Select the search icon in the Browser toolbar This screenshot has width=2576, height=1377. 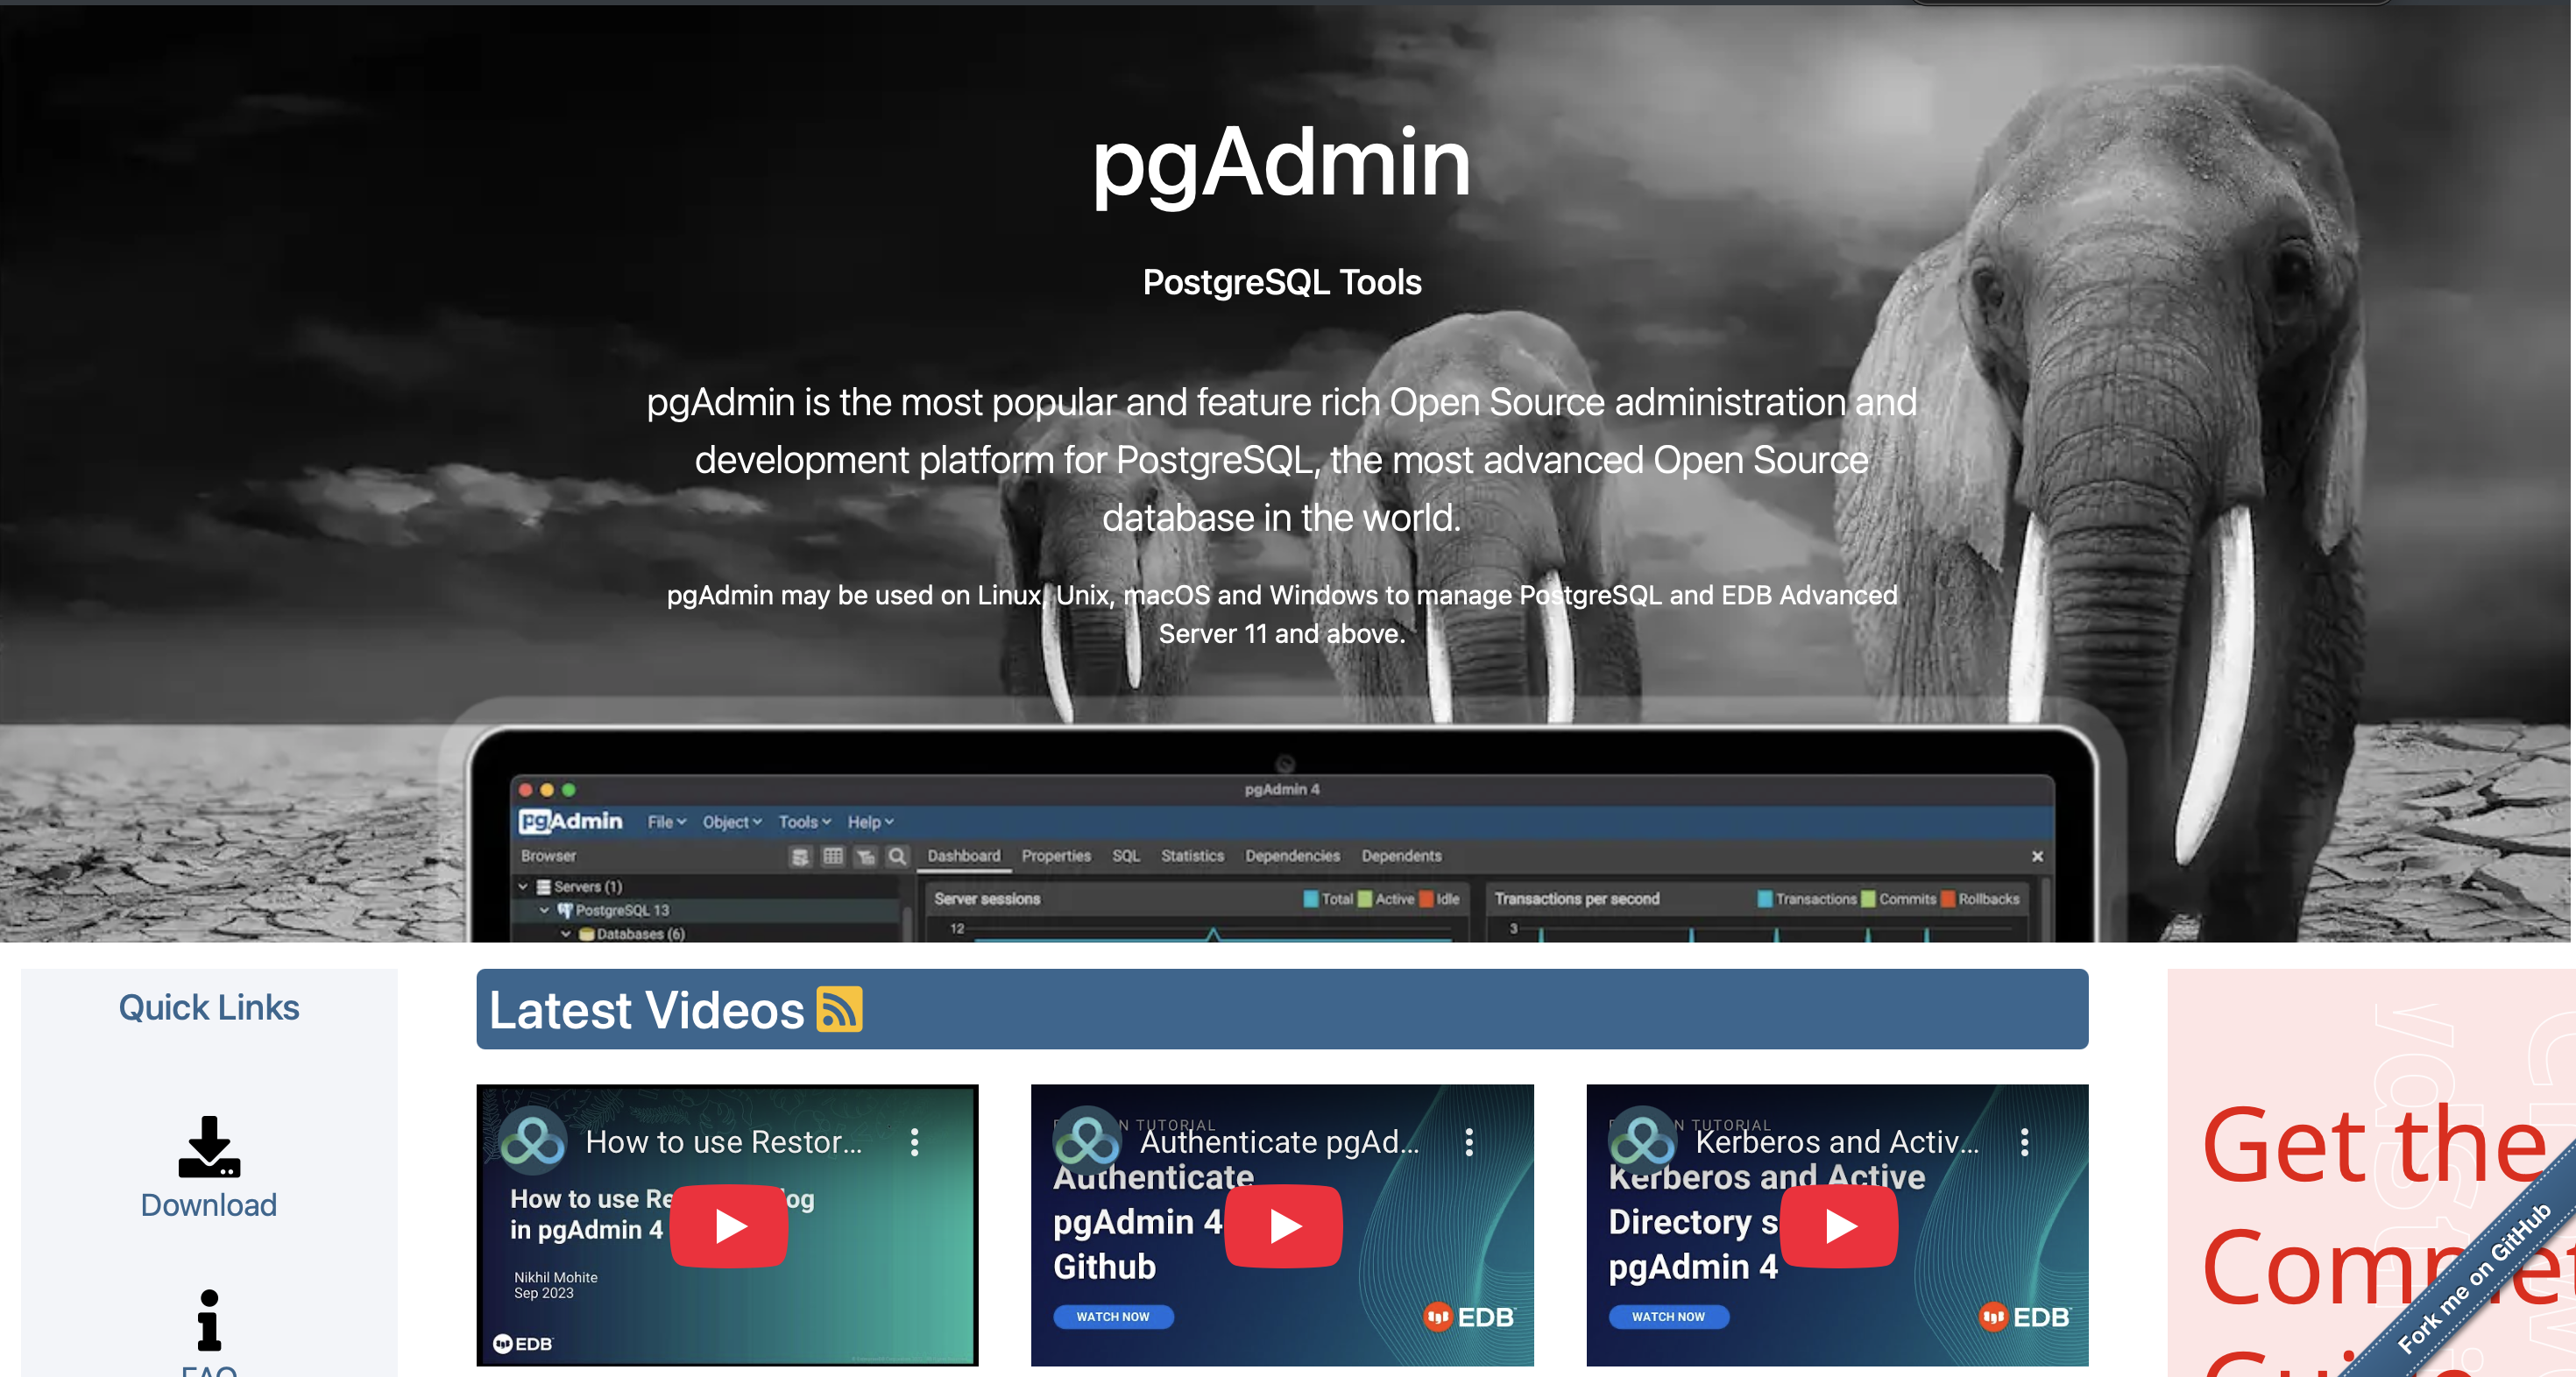tap(898, 857)
